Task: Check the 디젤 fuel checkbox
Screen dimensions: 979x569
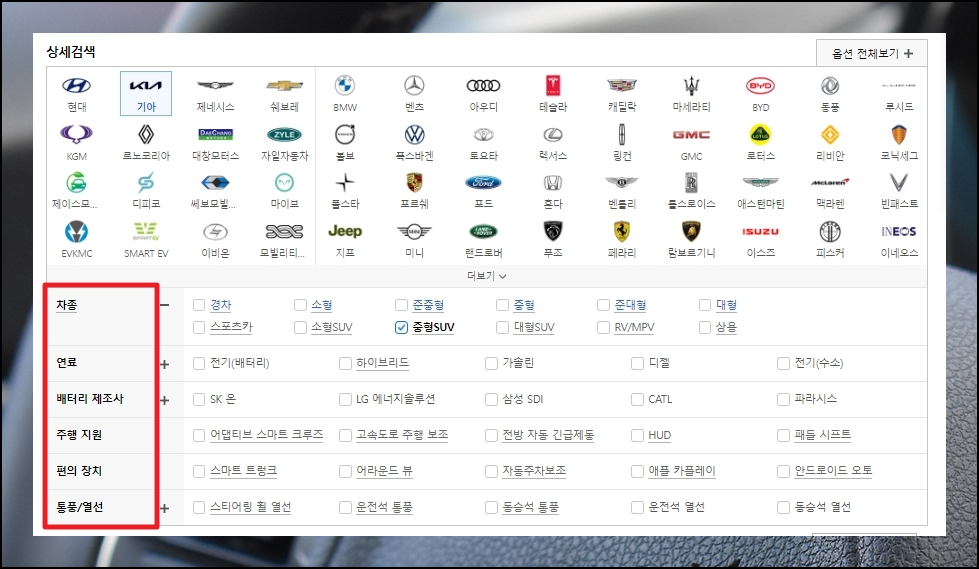Action: click(637, 364)
